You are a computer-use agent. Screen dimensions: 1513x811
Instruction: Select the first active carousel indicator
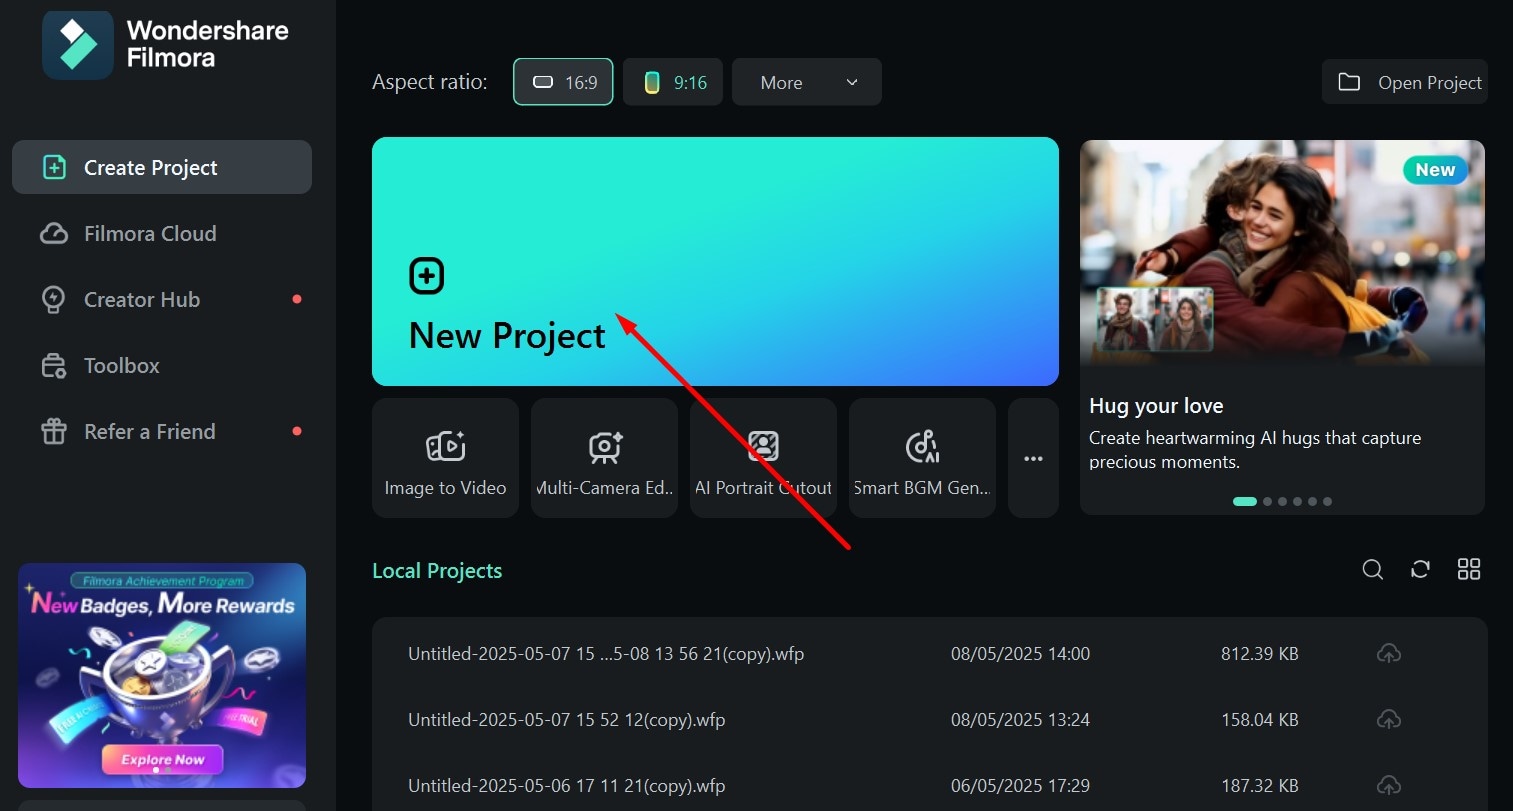[1244, 502]
